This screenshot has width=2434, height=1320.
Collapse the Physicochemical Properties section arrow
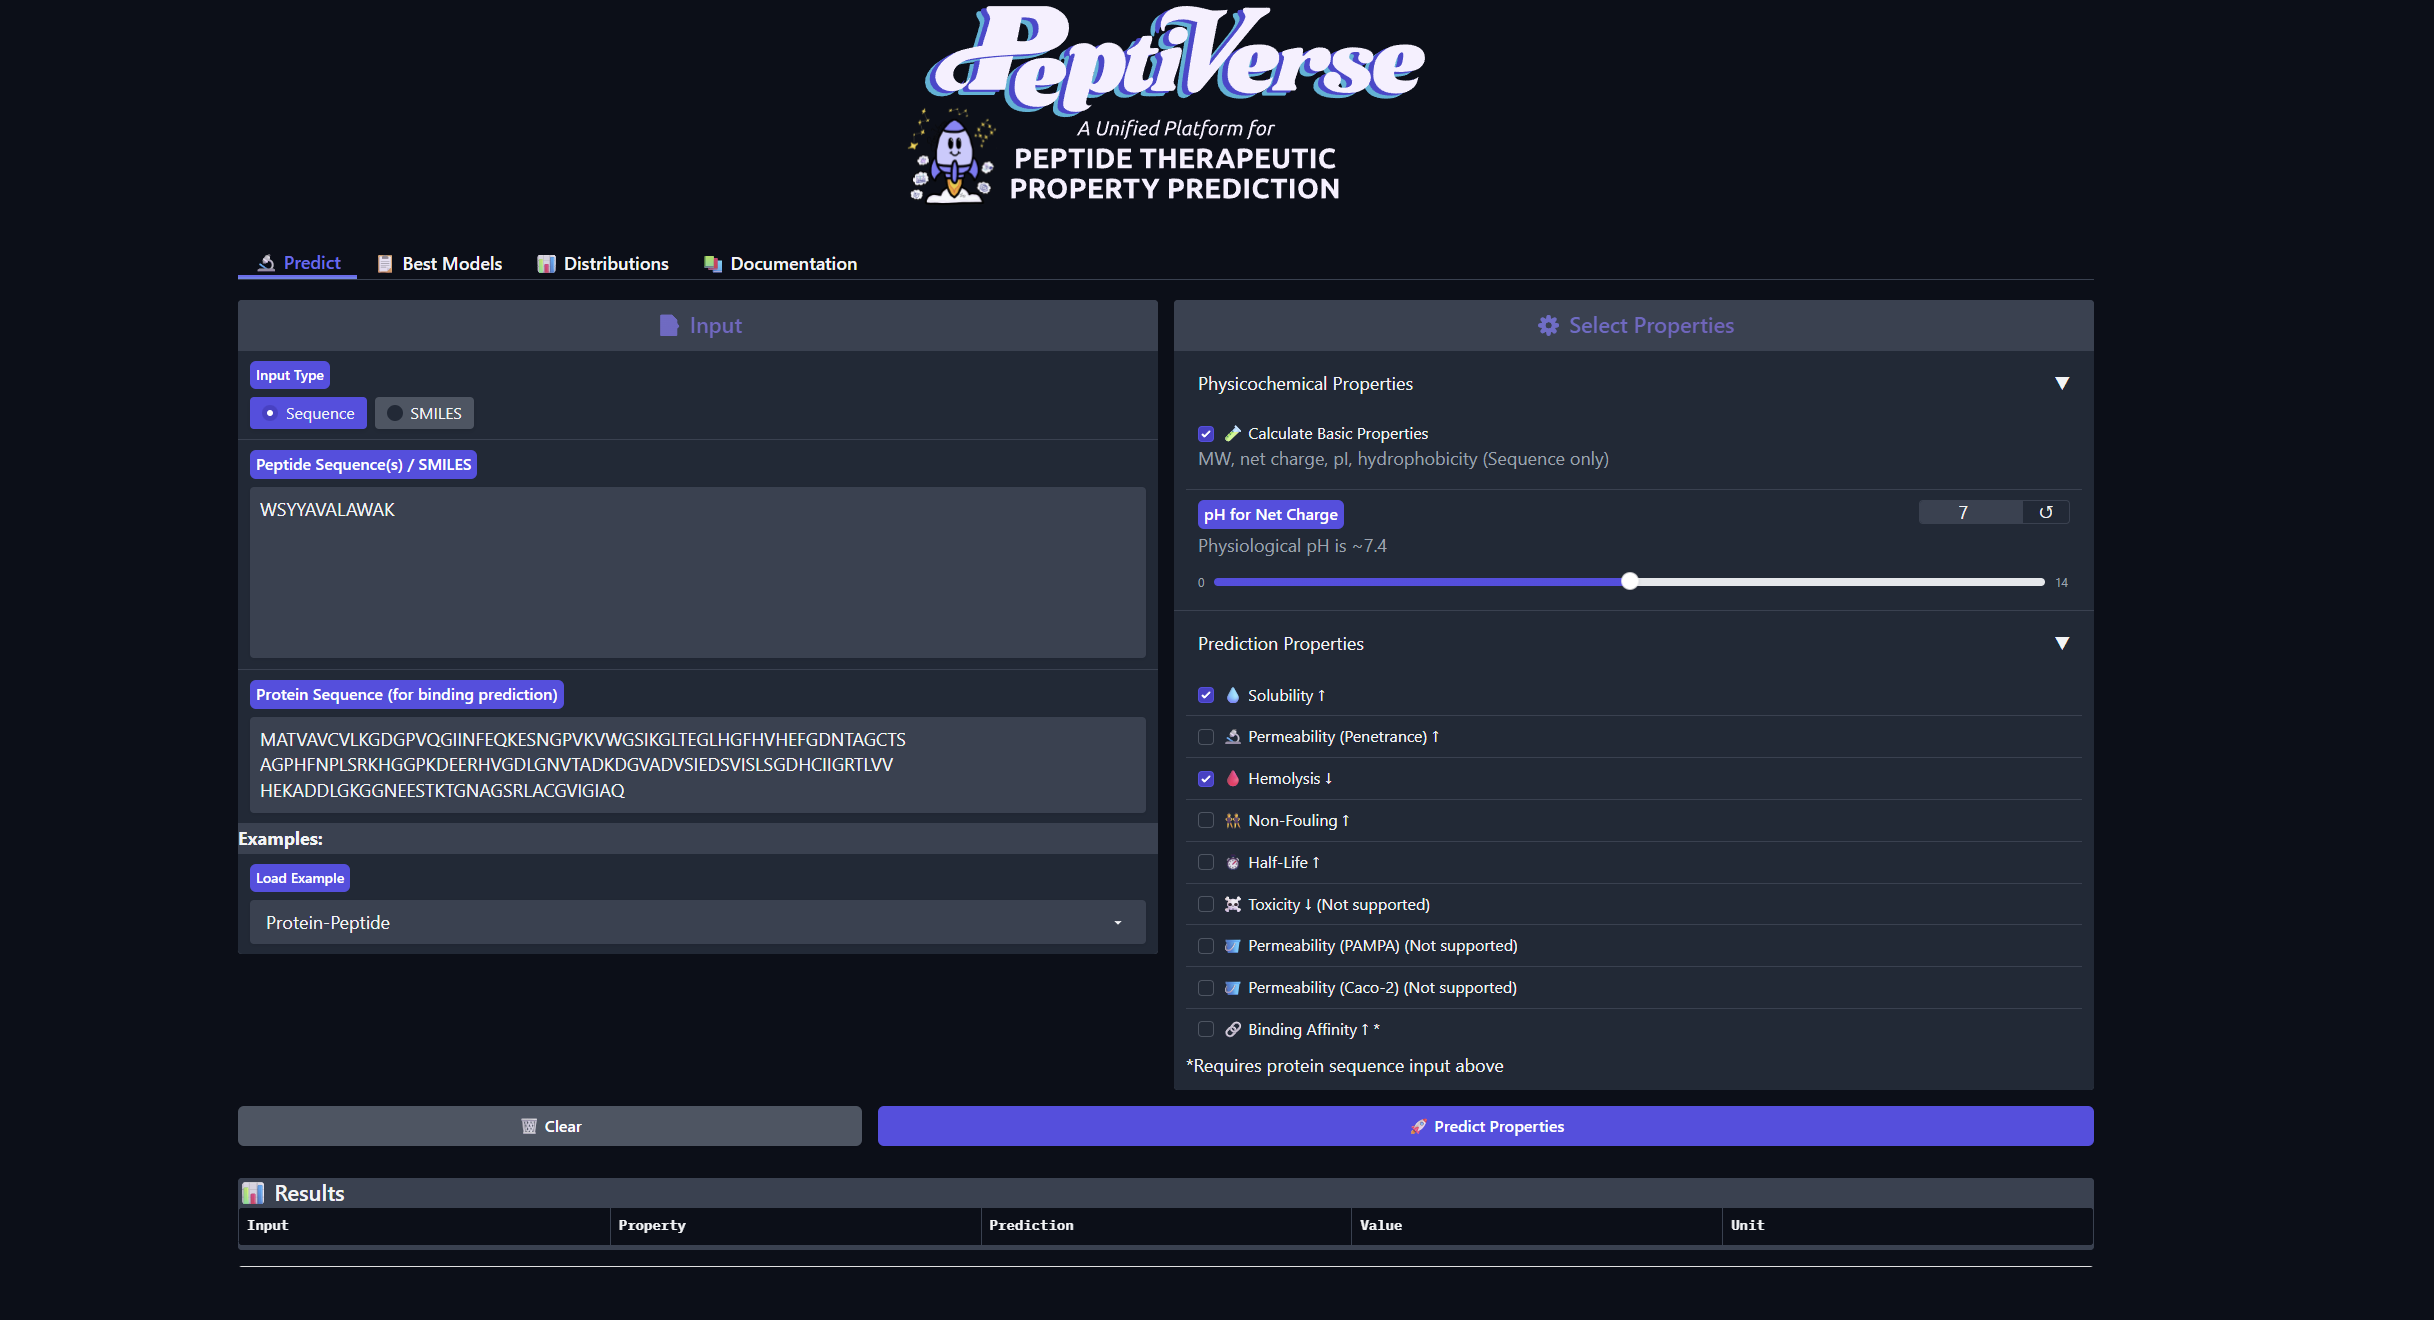click(2062, 383)
